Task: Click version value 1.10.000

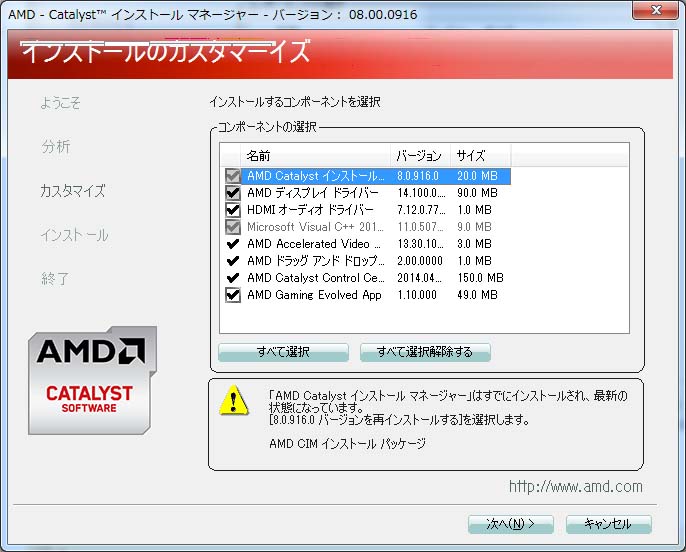Action: (416, 295)
